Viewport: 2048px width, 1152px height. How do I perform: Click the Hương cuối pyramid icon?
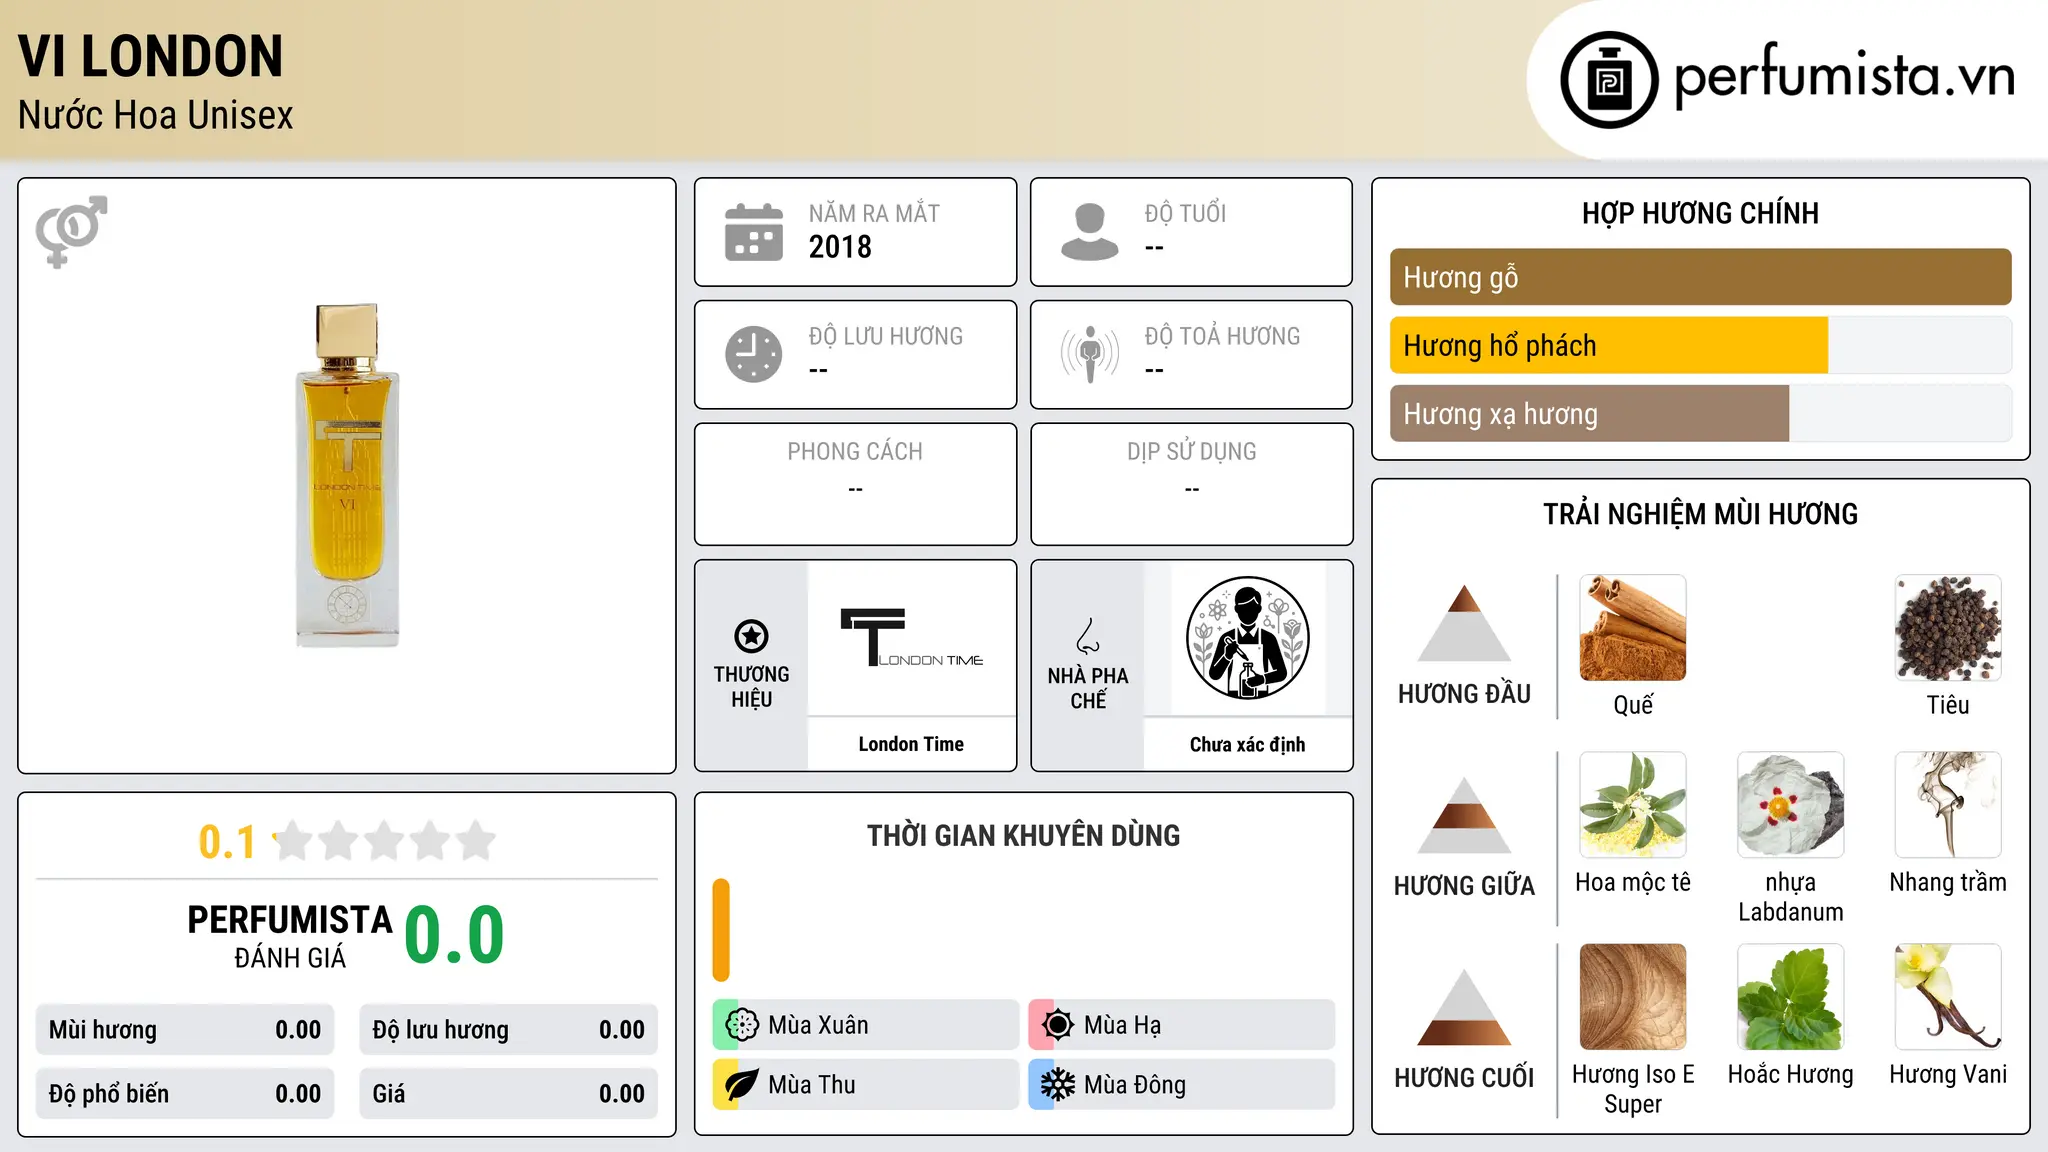pos(1464,1007)
